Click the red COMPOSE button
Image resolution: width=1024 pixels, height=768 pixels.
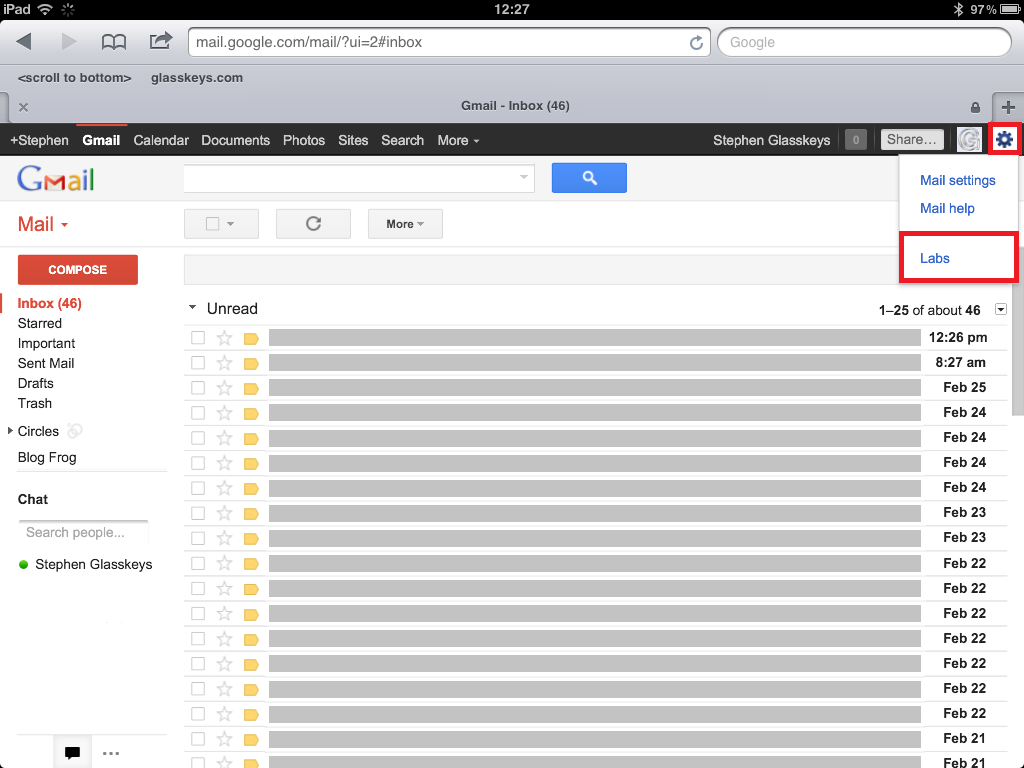78,270
